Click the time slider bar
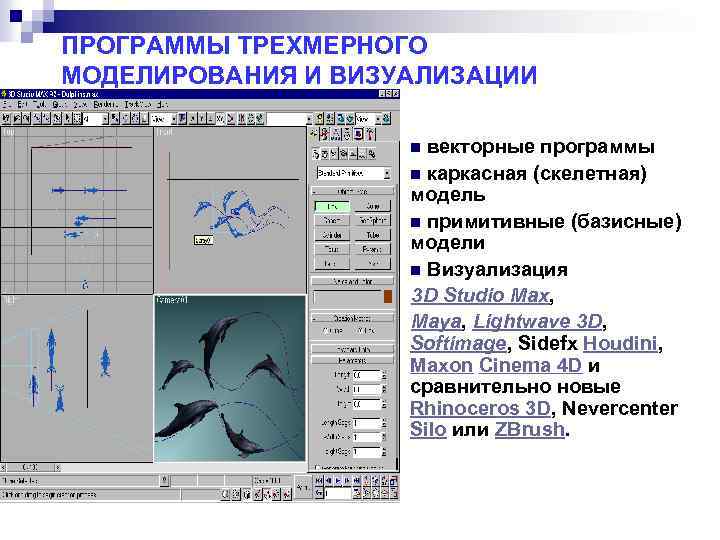Screen dimensions: 720x540 click(30, 467)
